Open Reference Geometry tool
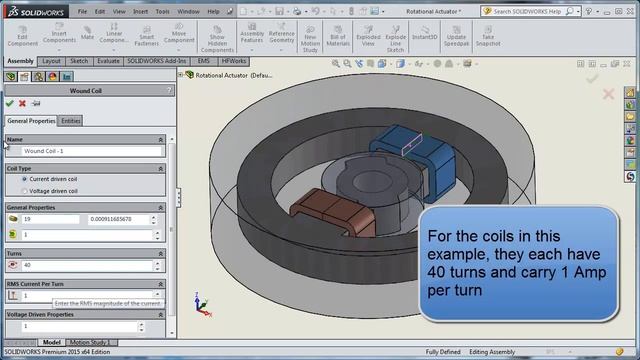The image size is (640, 360). (x=282, y=33)
